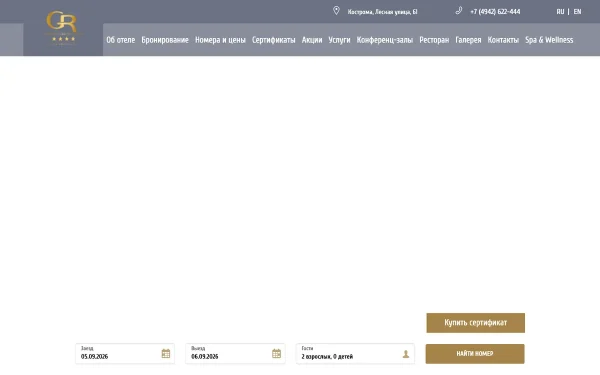The image size is (600, 375).
Task: Open the check-out calendar icon
Action: [x=276, y=354]
